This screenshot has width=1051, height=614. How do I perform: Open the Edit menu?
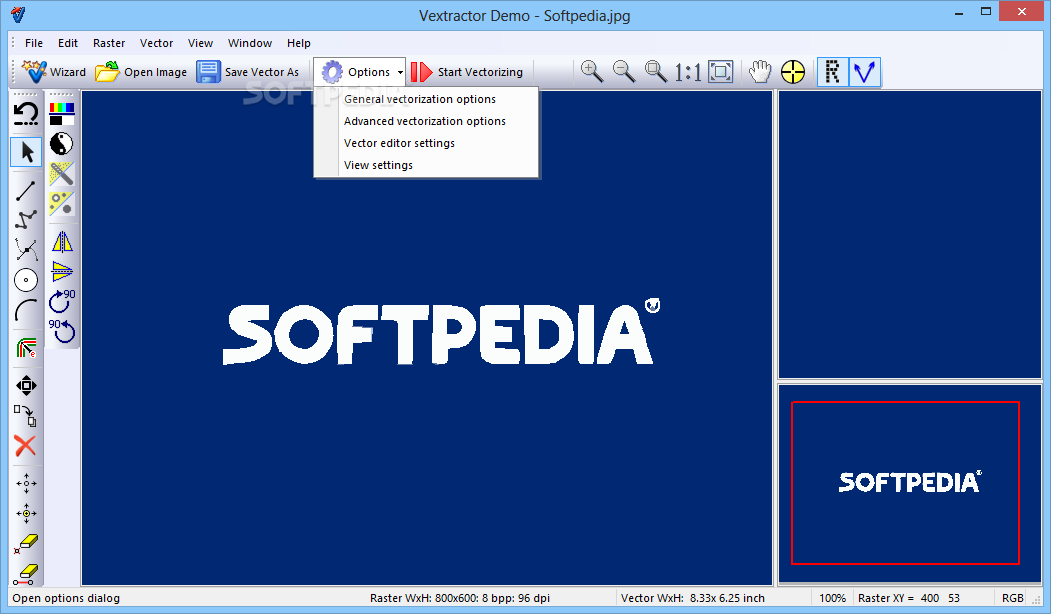tap(68, 43)
